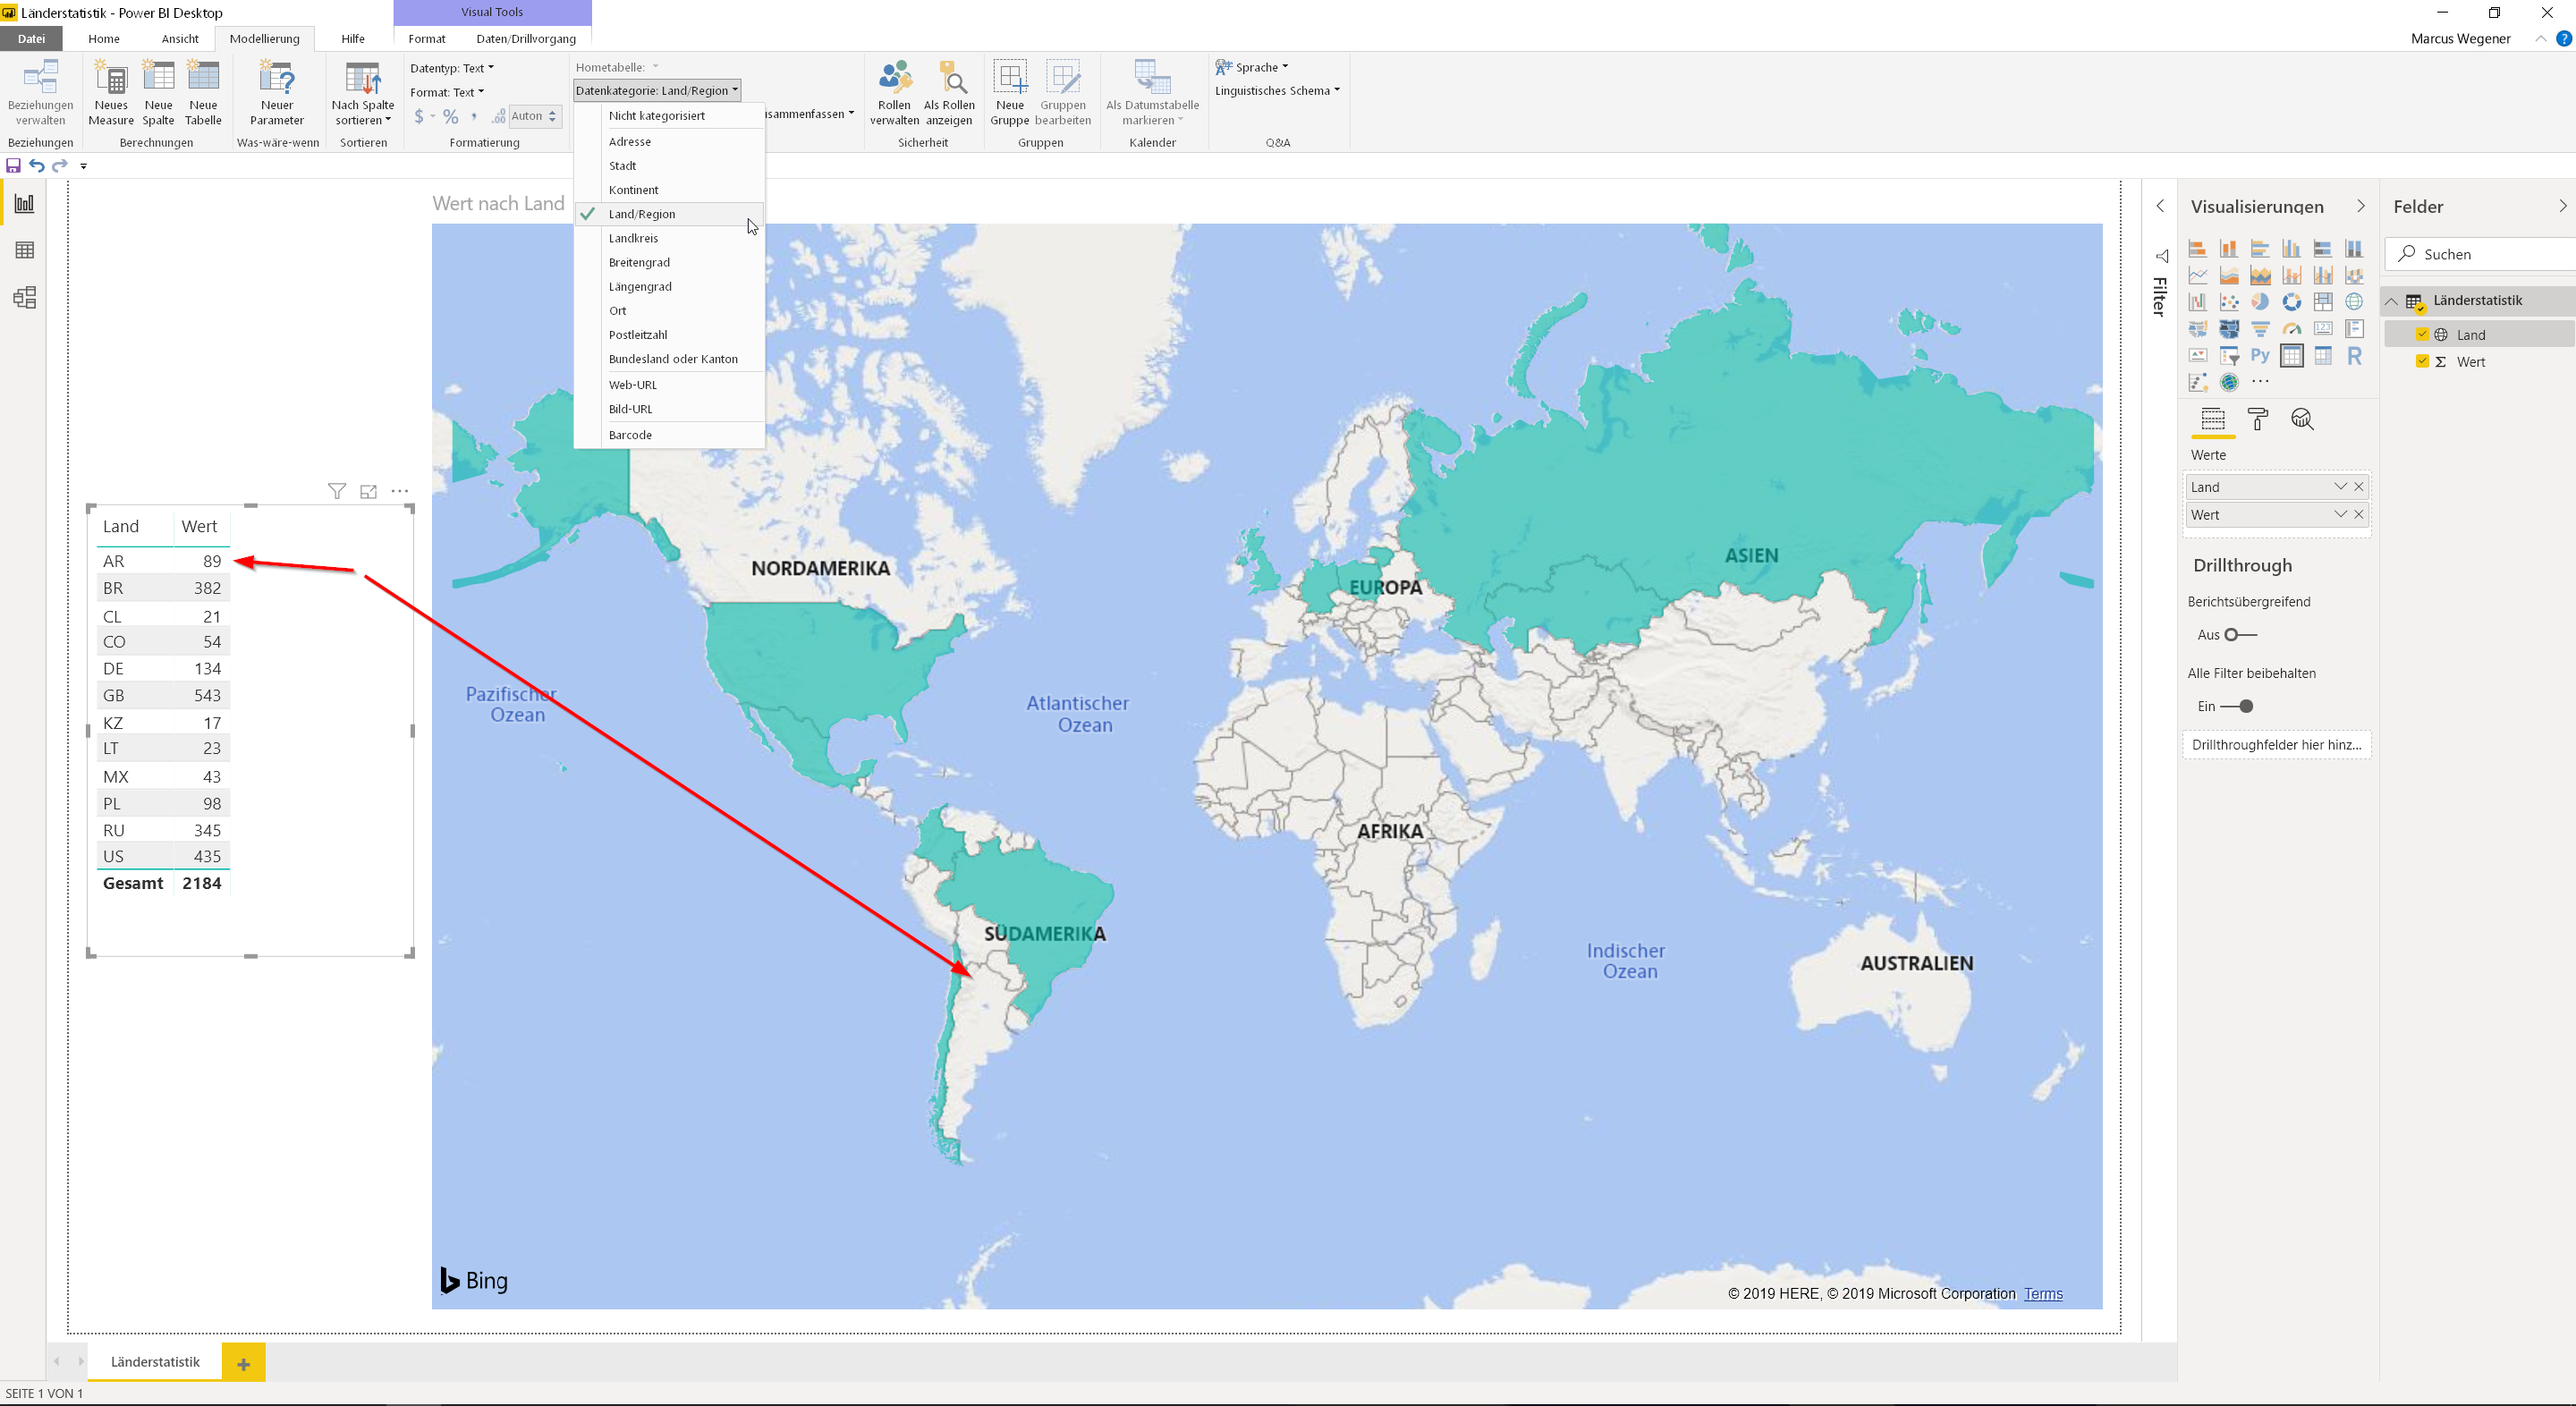
Task: Click Als Rollen anzeigen
Action: [949, 92]
